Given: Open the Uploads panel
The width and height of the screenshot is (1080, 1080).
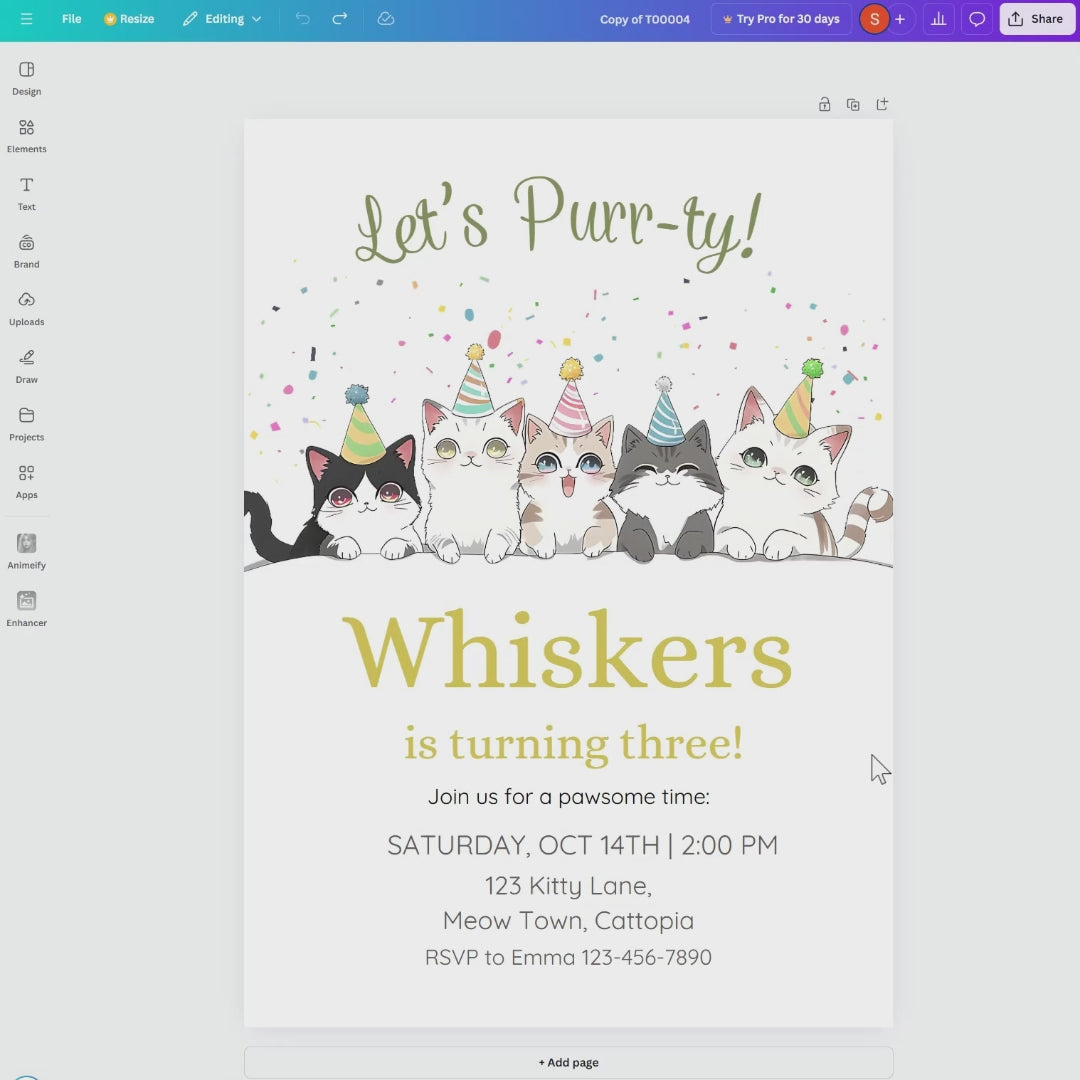Looking at the screenshot, I should [26, 309].
